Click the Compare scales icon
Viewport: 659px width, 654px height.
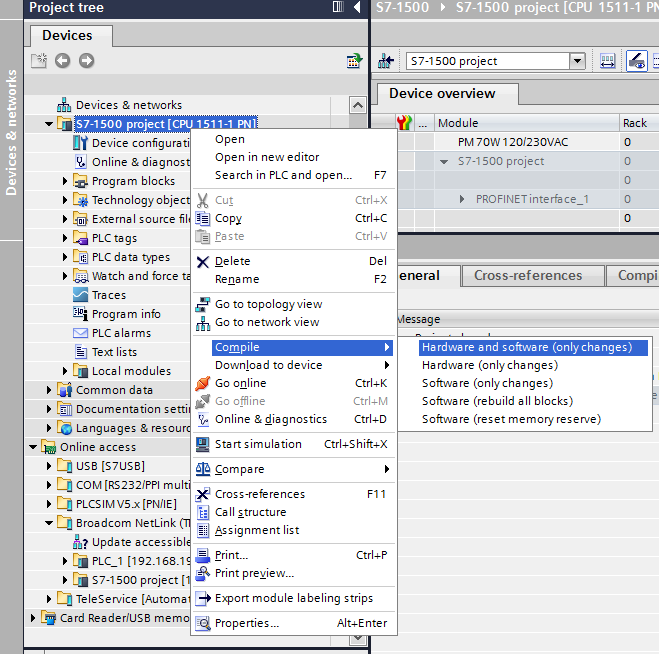click(x=203, y=469)
